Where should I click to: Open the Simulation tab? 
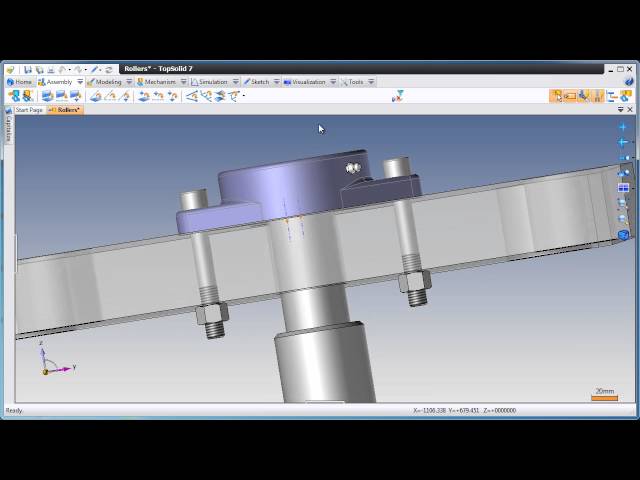(x=212, y=82)
